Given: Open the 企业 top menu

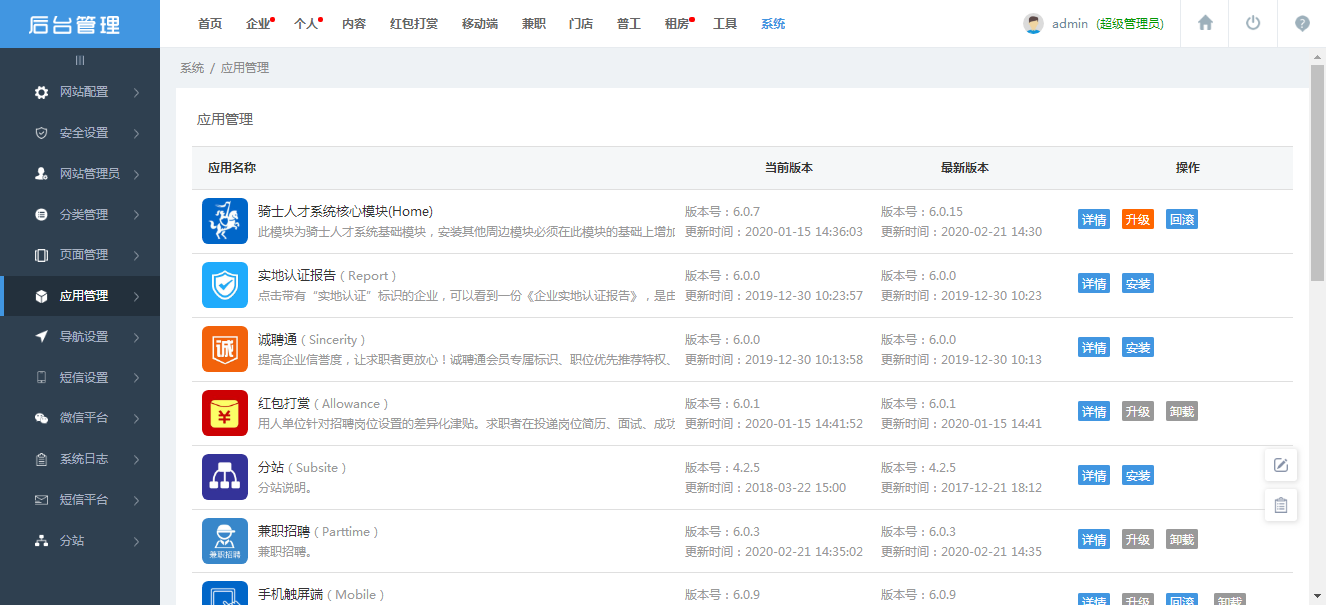Looking at the screenshot, I should tap(258, 24).
